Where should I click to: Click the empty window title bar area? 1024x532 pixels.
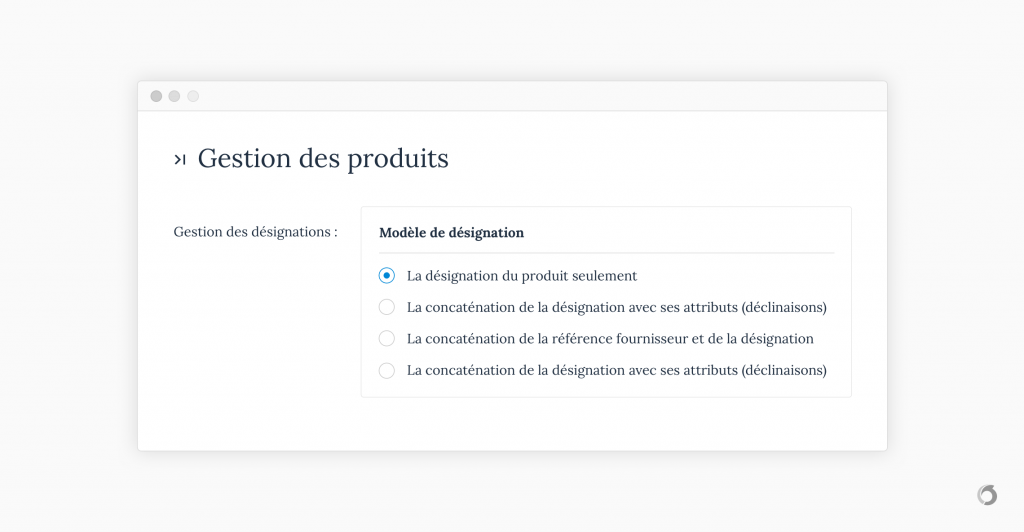point(542,96)
